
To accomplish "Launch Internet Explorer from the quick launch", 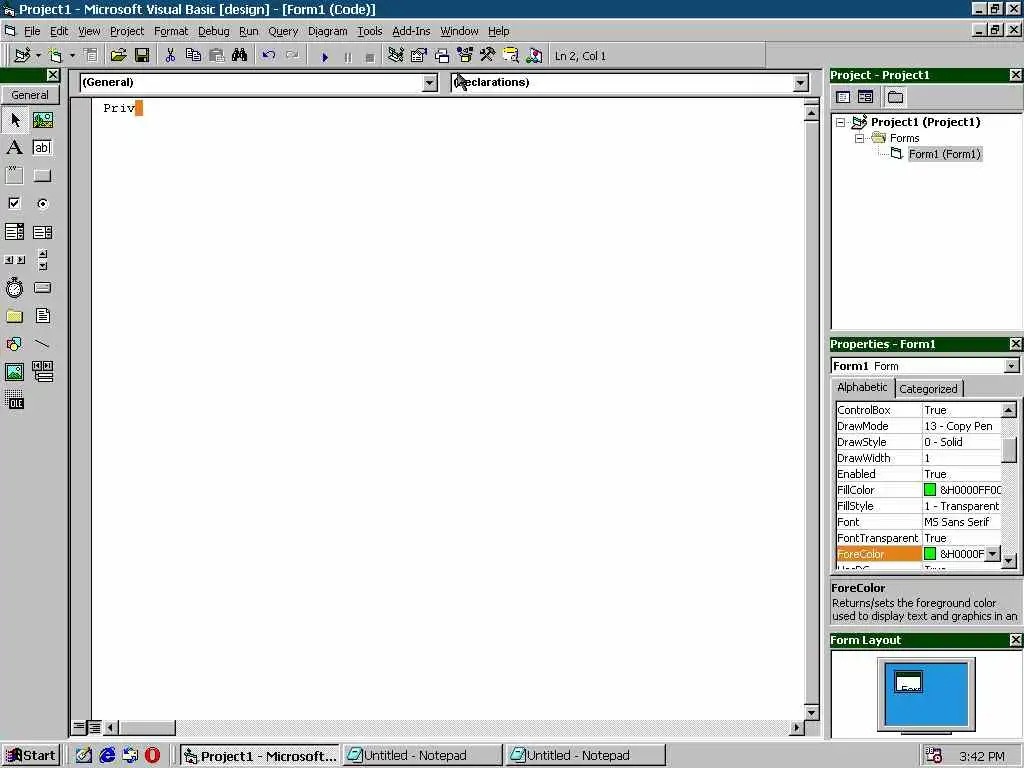I will pyautogui.click(x=107, y=756).
